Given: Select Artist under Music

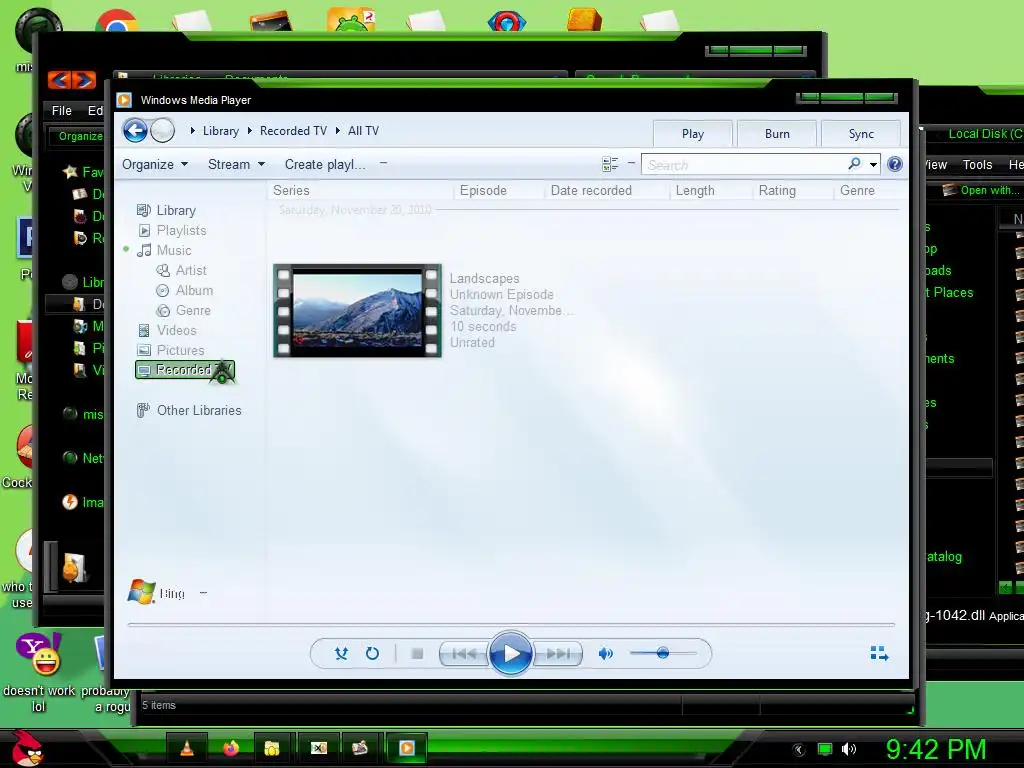Looking at the screenshot, I should (x=181, y=270).
